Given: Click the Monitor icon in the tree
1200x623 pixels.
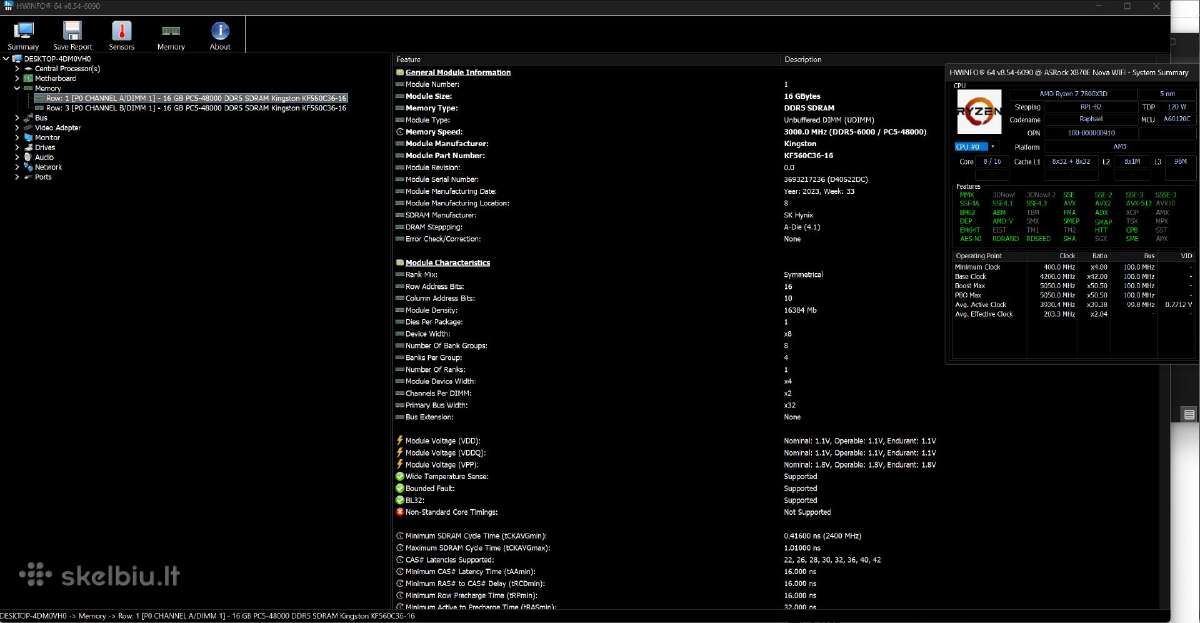Looking at the screenshot, I should 28,138.
